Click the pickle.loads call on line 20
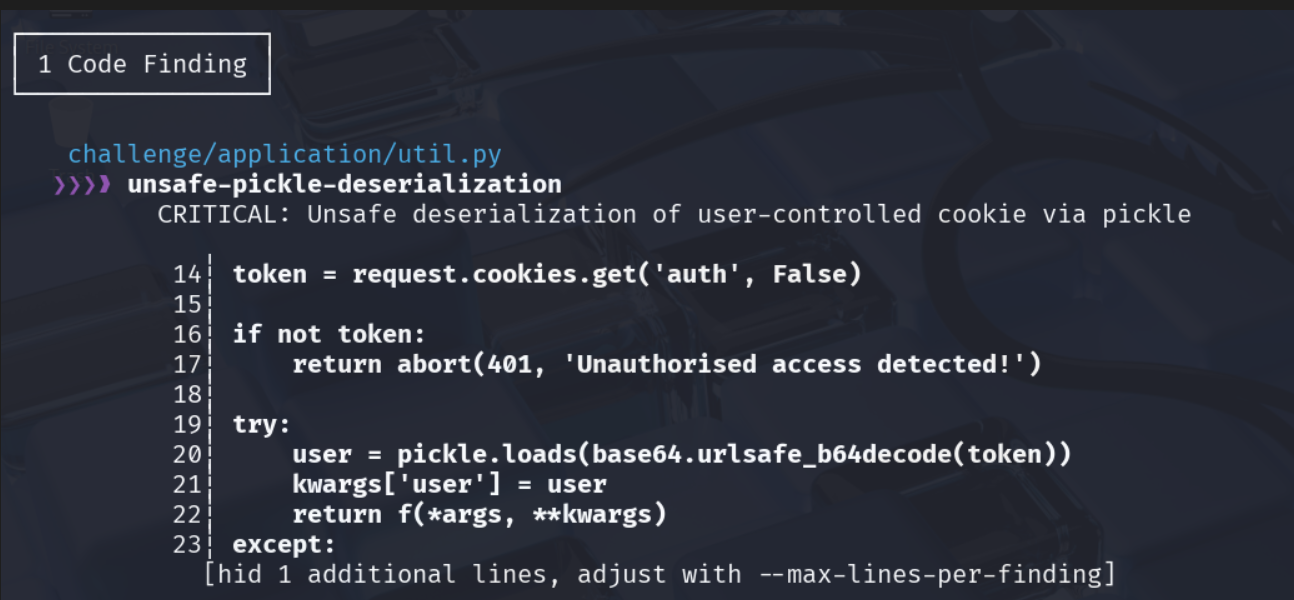This screenshot has height=600, width=1294. point(734,455)
